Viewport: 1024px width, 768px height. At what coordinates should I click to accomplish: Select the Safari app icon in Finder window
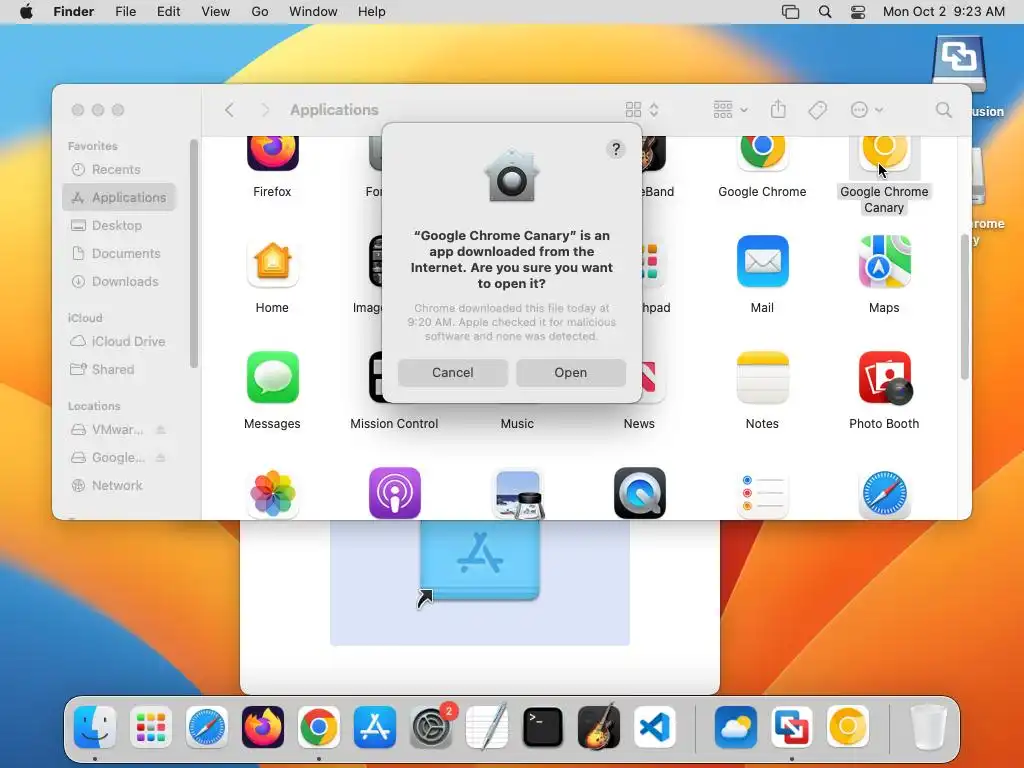coord(884,494)
